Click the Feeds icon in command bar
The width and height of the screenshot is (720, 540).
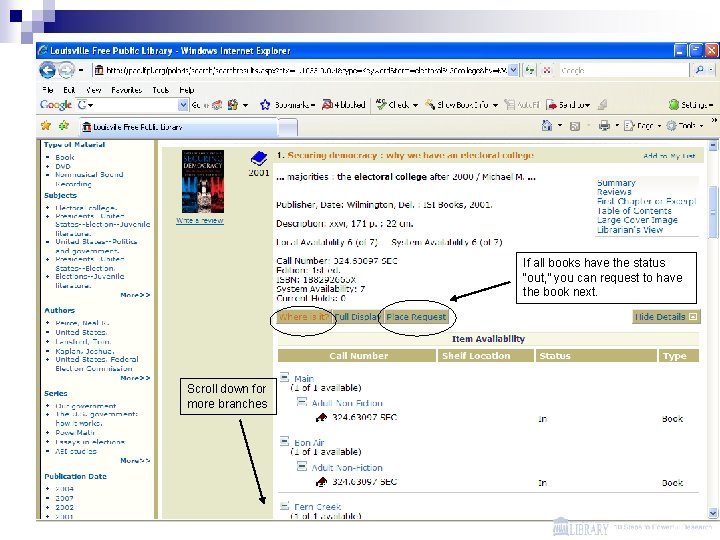[x=574, y=126]
